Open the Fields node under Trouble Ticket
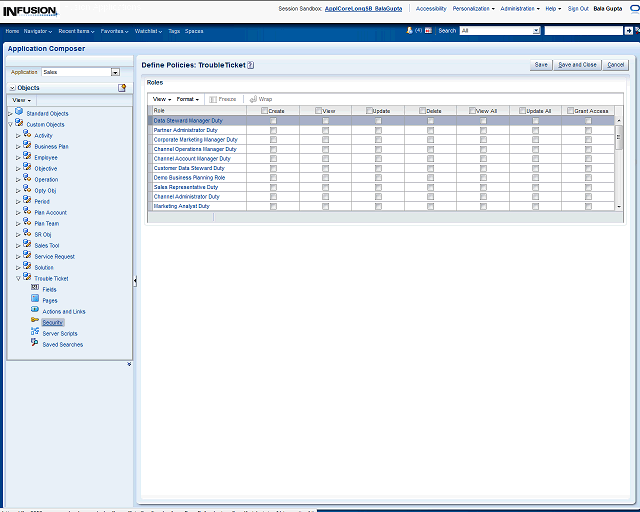The height and width of the screenshot is (512, 640). point(49,289)
